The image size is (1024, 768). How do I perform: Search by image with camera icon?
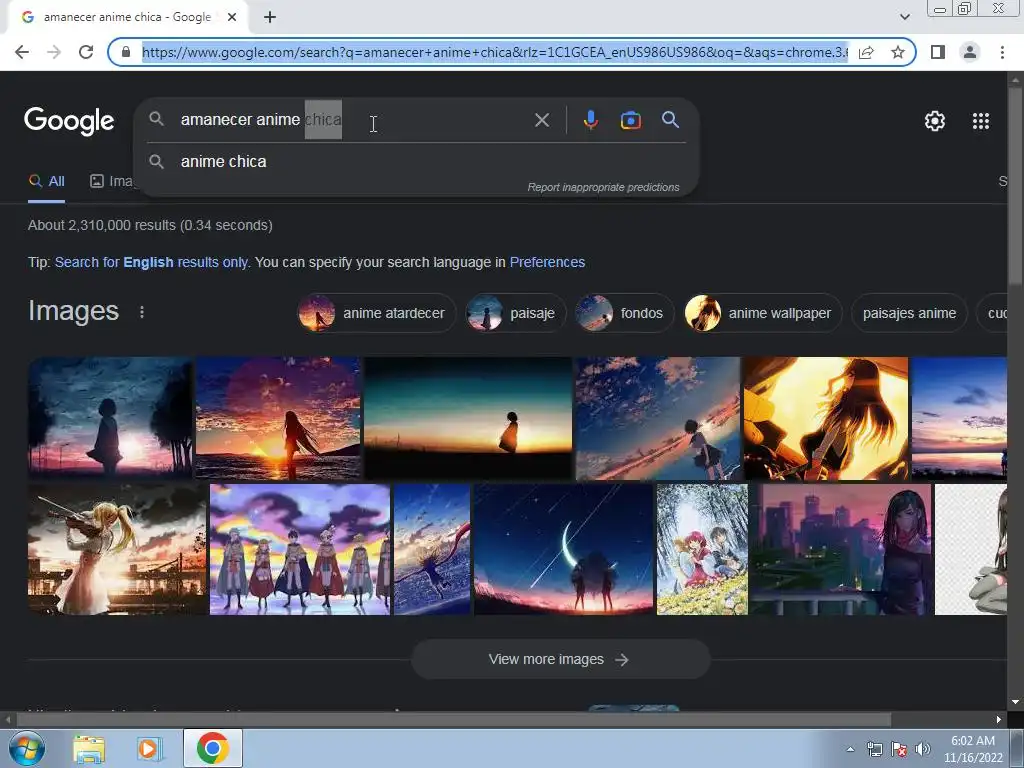(x=630, y=120)
